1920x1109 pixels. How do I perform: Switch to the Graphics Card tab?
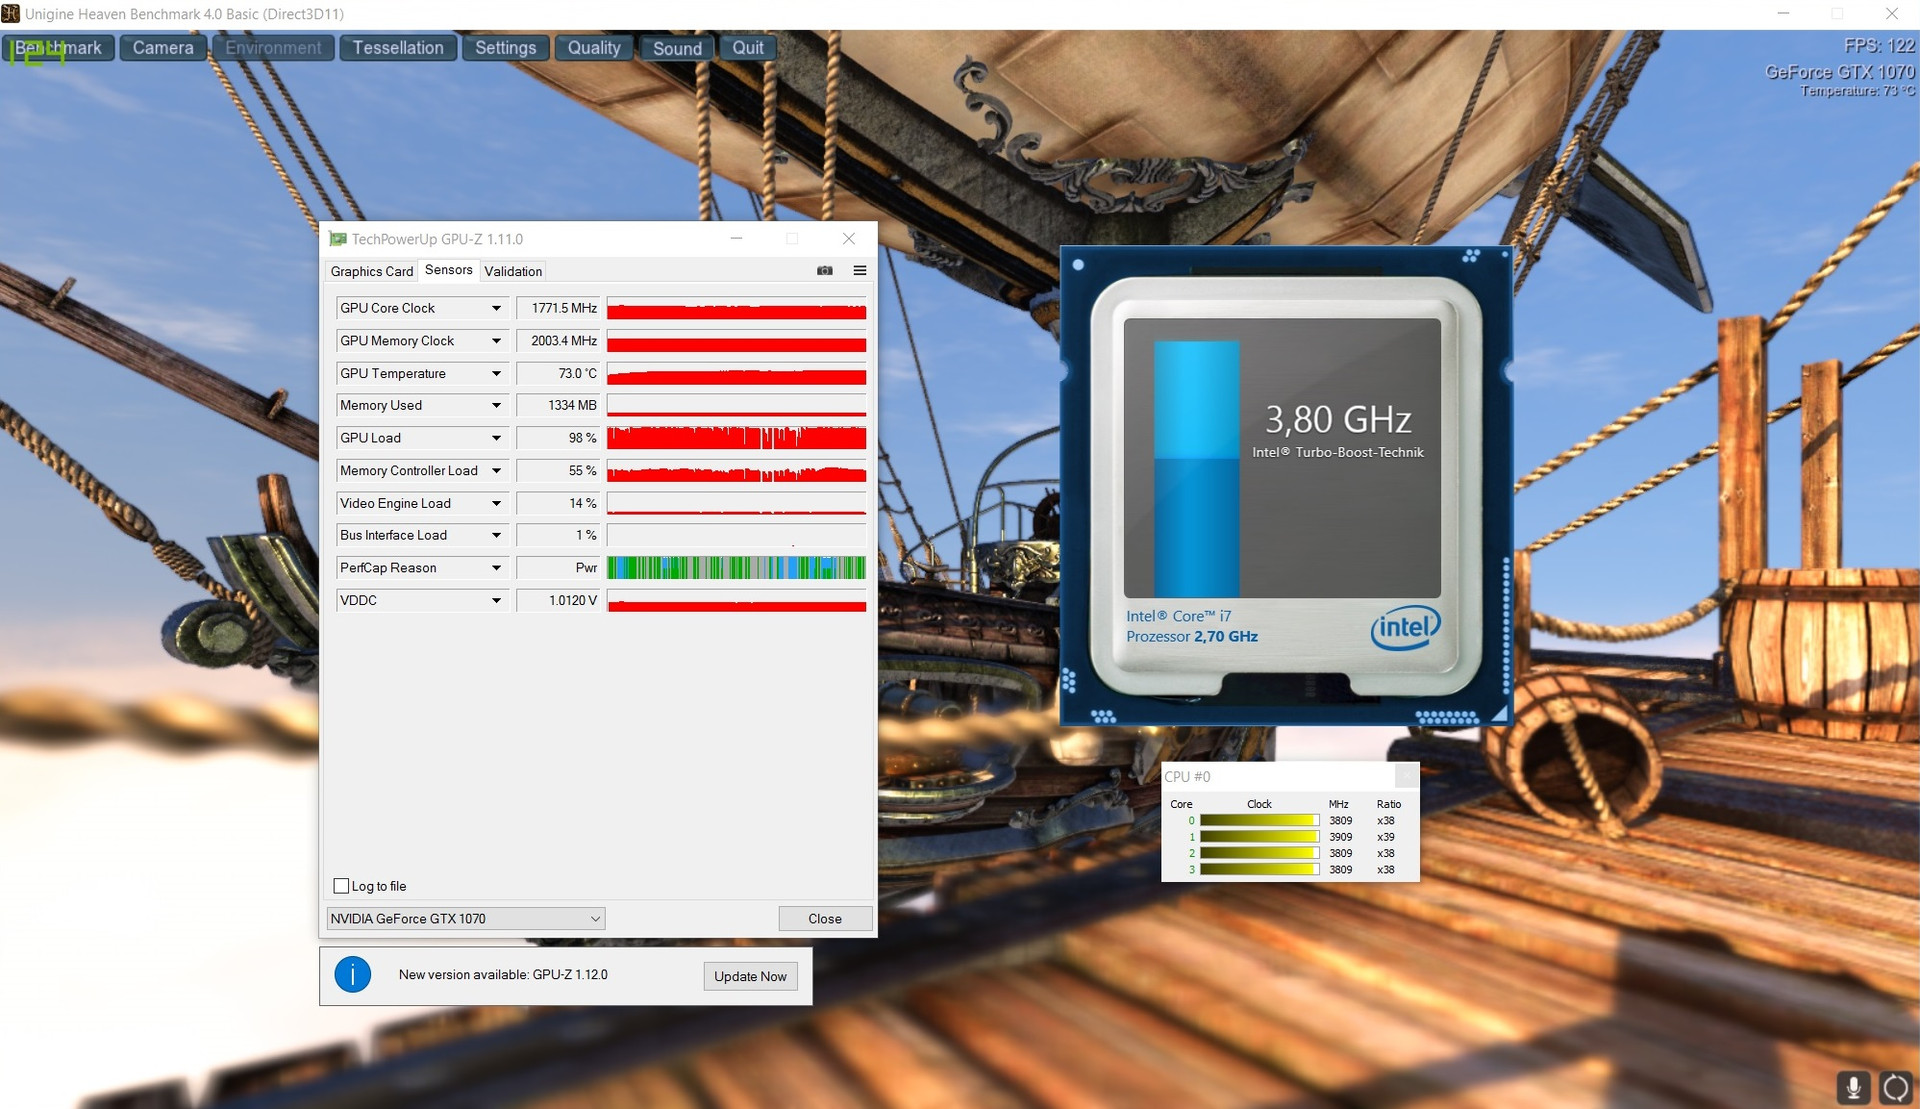(x=372, y=271)
